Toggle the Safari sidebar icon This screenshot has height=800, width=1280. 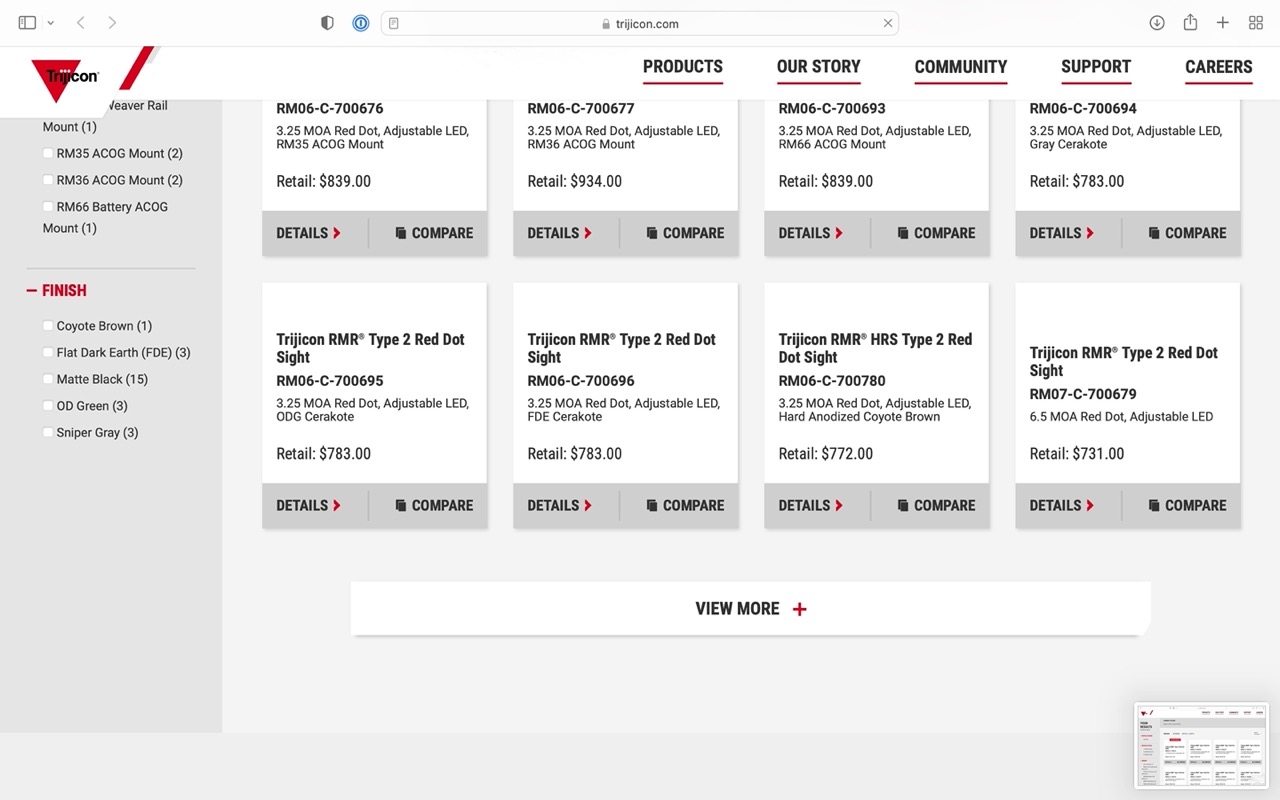[x=27, y=23]
